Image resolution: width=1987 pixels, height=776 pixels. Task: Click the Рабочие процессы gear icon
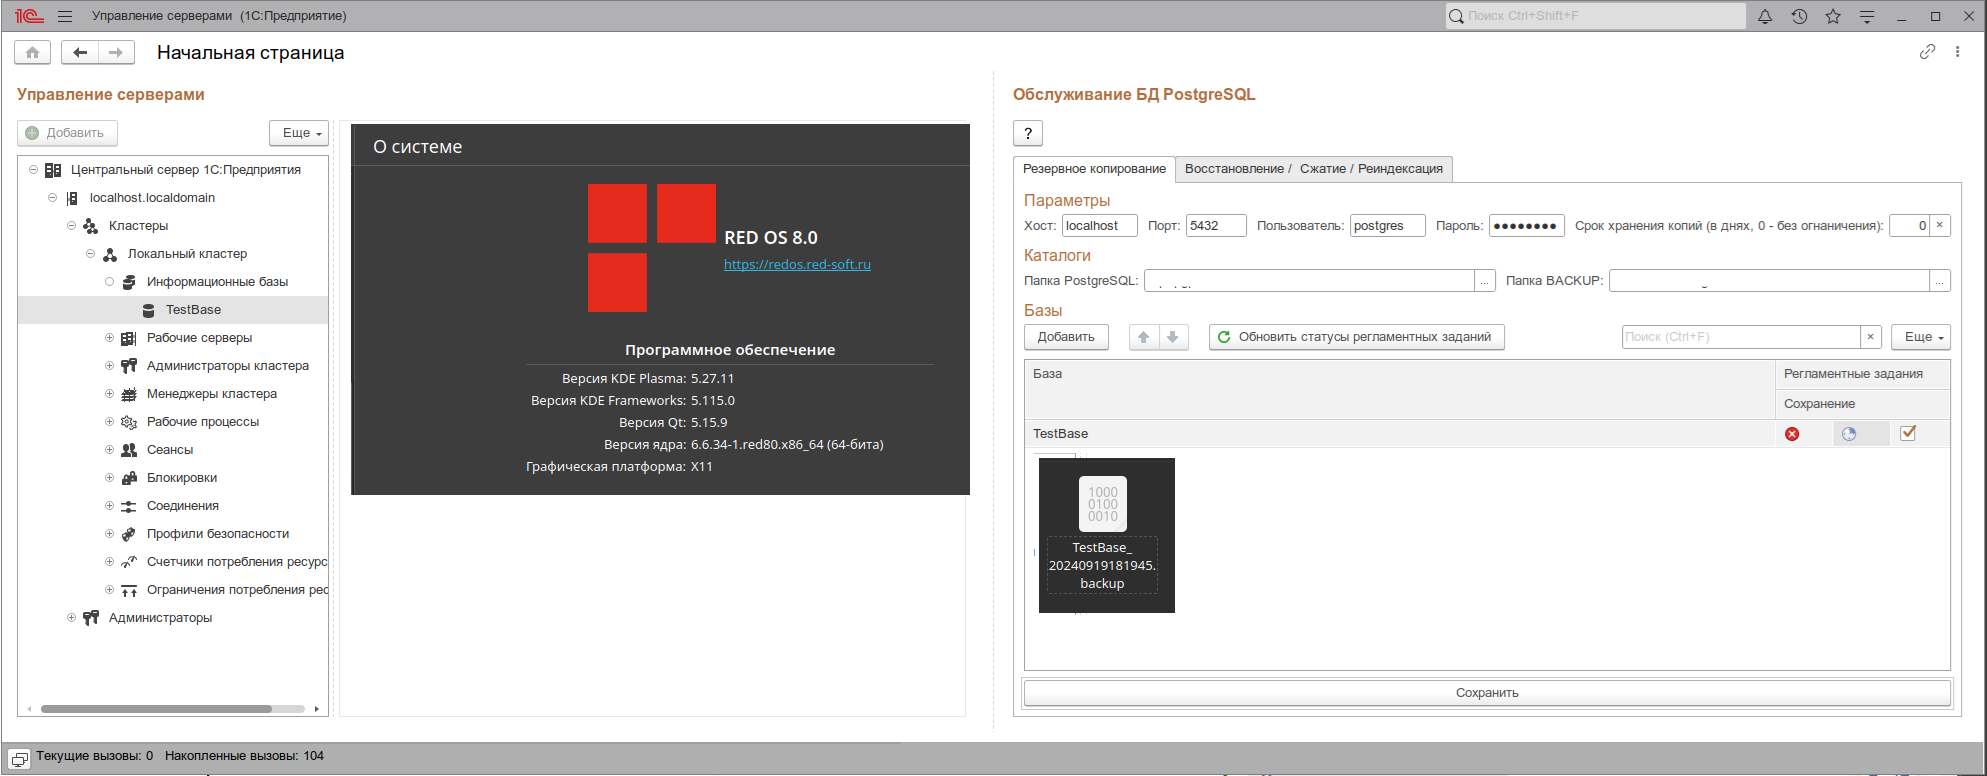(x=129, y=422)
